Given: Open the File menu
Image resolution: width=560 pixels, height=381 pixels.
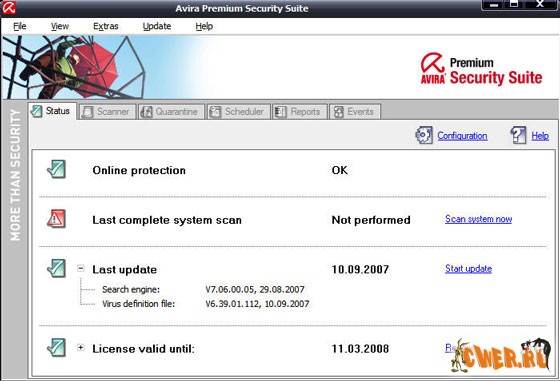Looking at the screenshot, I should 20,26.
